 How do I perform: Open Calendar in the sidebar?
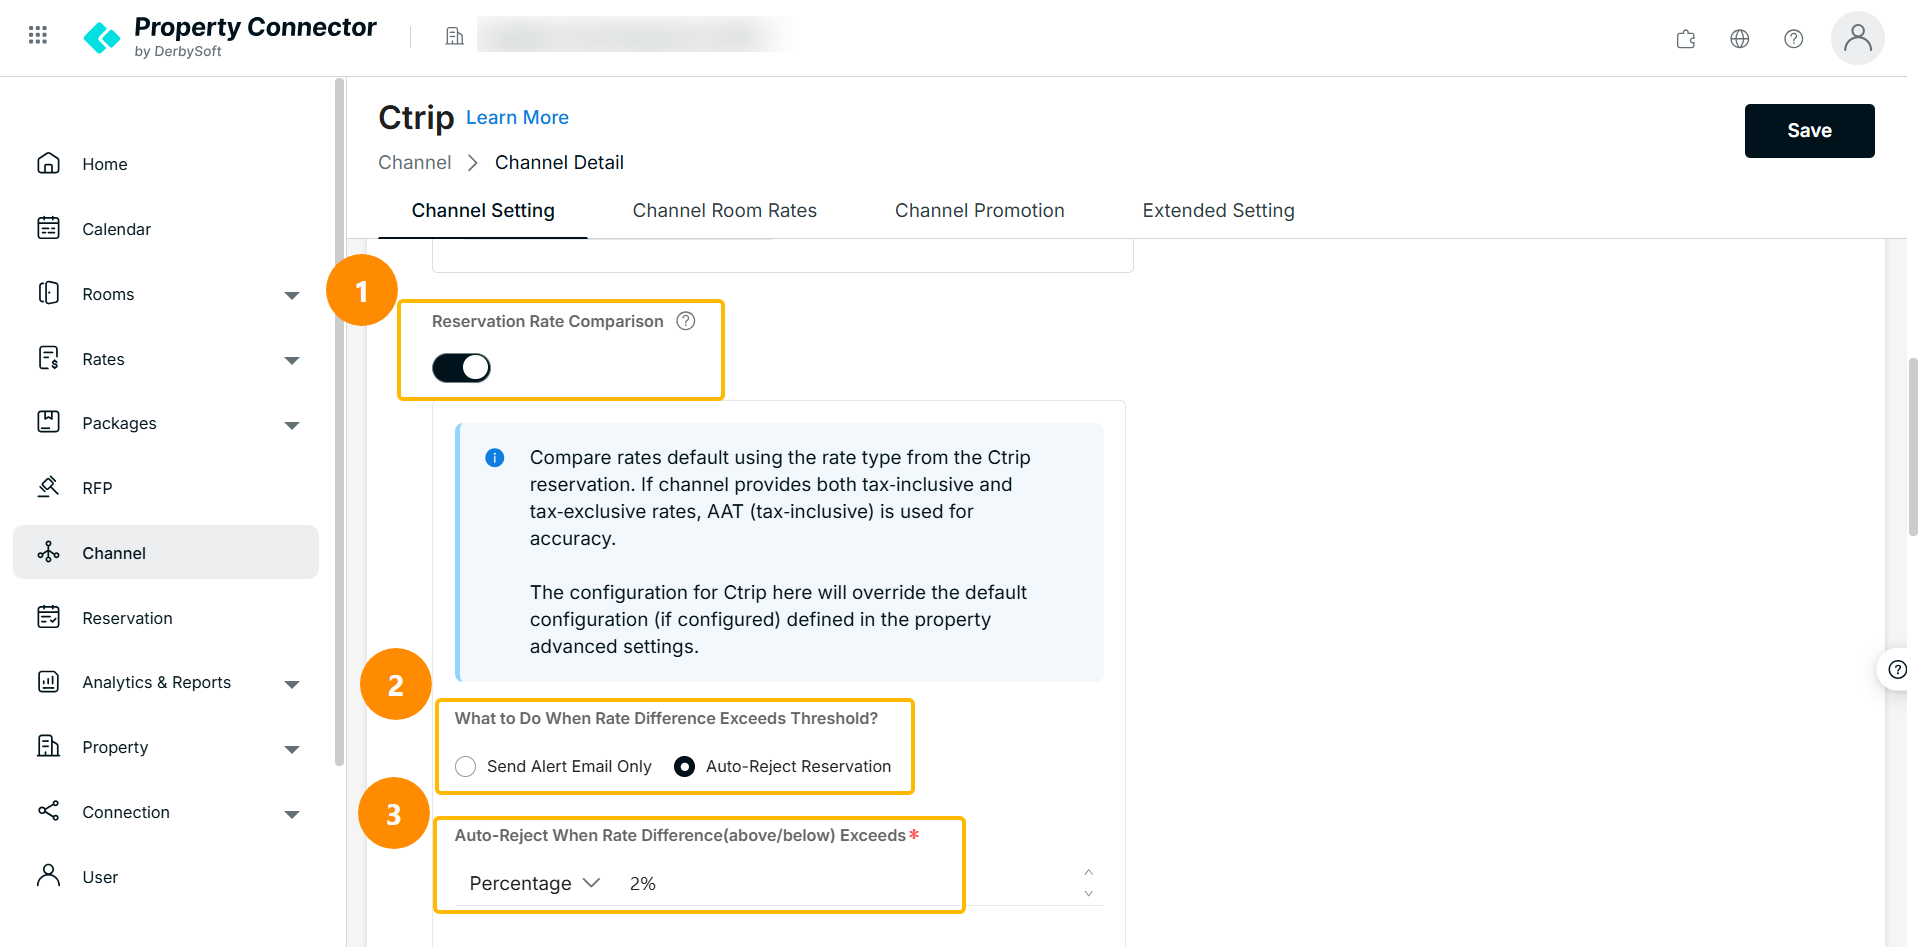166,229
